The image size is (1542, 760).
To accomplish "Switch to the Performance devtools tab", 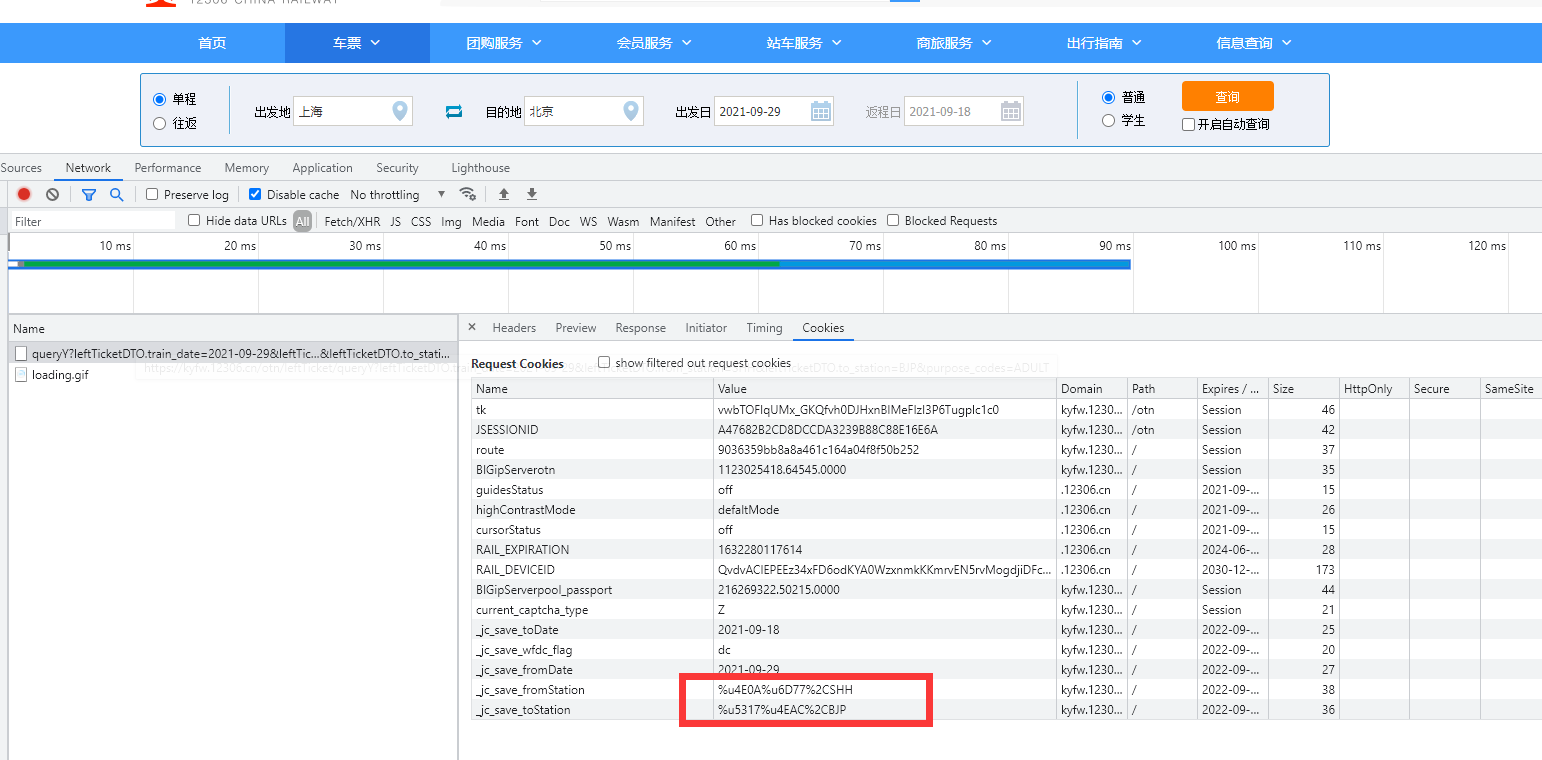I will 168,168.
